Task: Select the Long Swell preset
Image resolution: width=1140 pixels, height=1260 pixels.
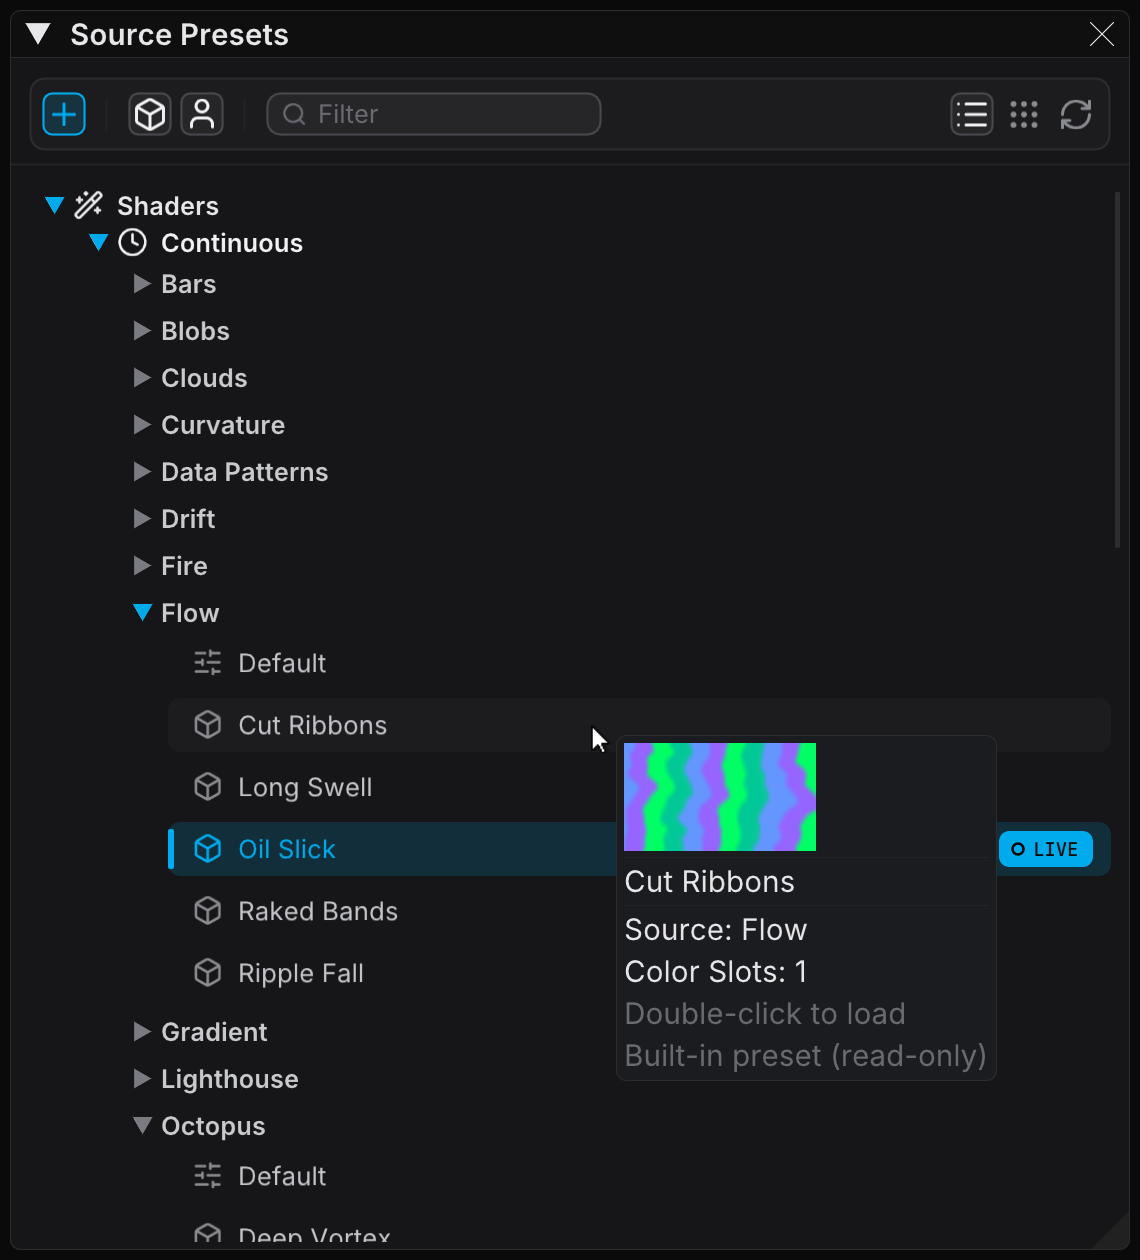Action: pos(639,787)
